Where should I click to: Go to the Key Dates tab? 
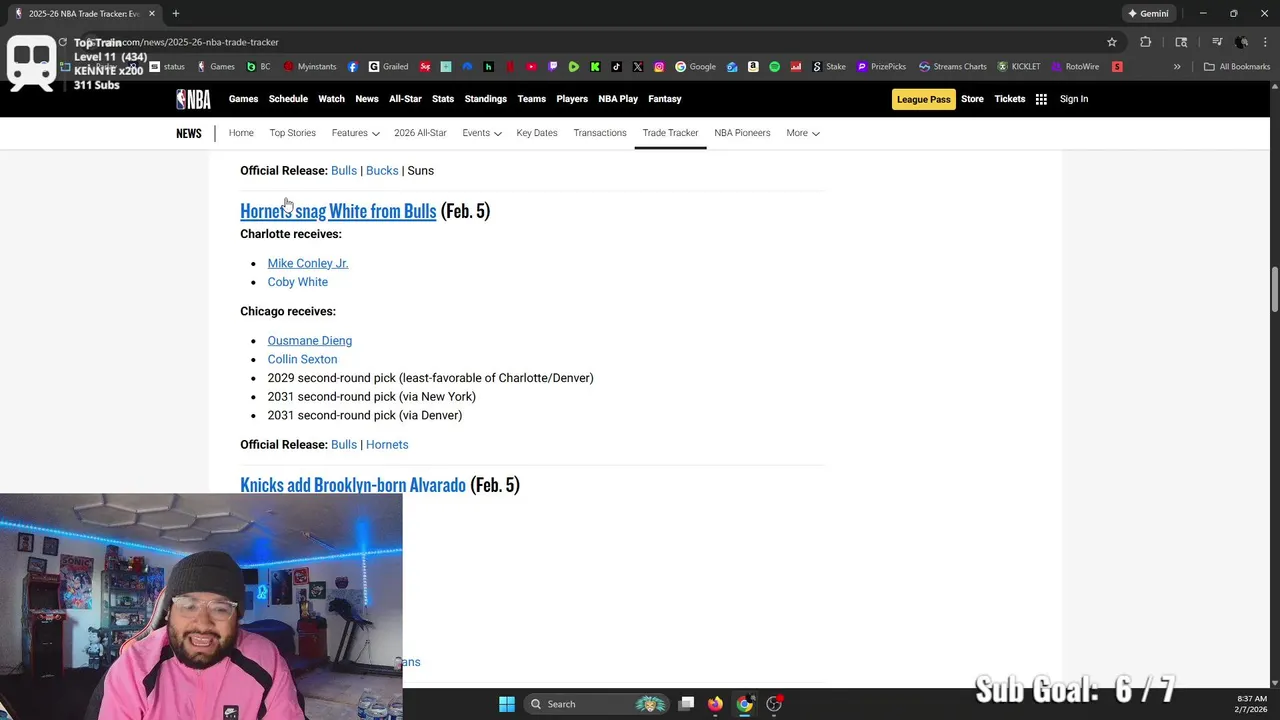coord(537,133)
